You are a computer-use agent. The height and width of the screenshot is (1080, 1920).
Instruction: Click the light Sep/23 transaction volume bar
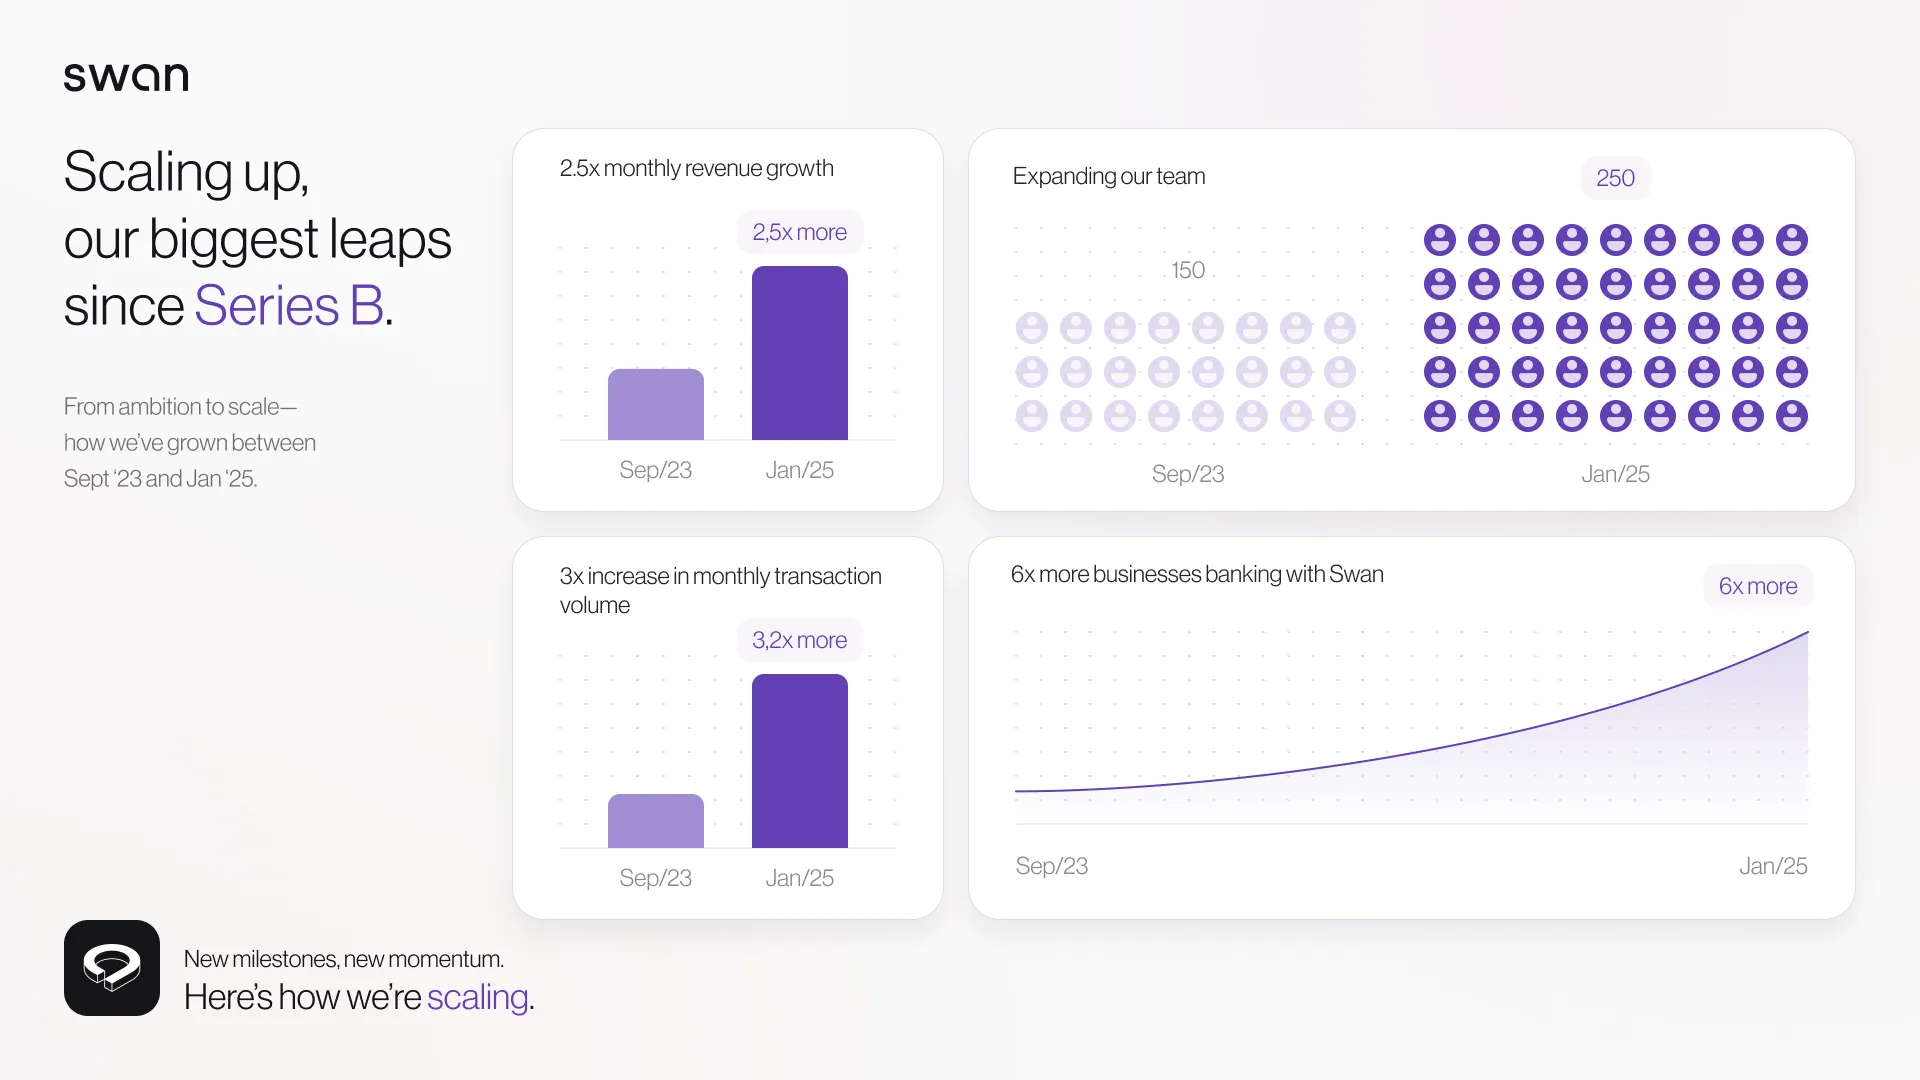[x=655, y=821]
